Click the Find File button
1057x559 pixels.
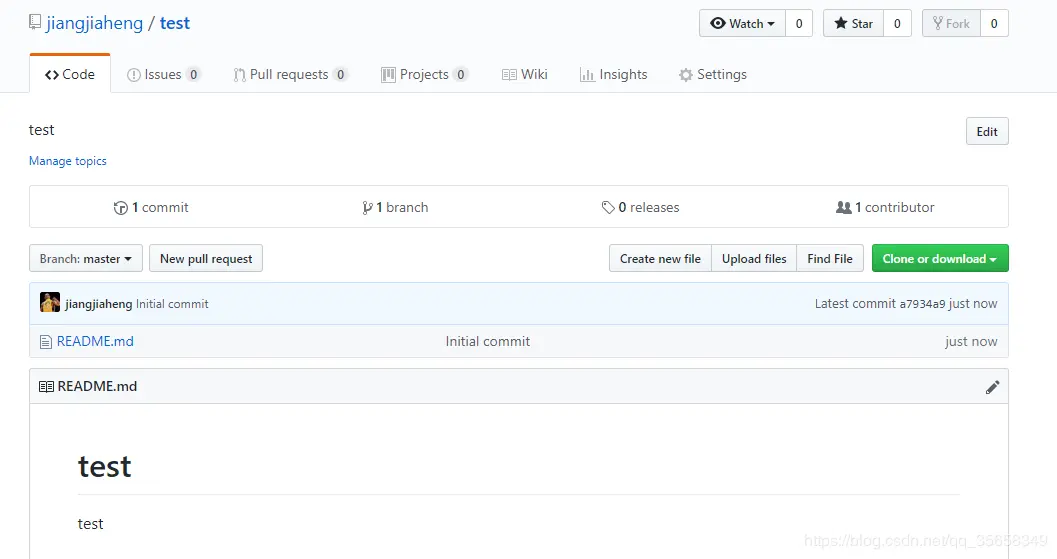pyautogui.click(x=830, y=258)
